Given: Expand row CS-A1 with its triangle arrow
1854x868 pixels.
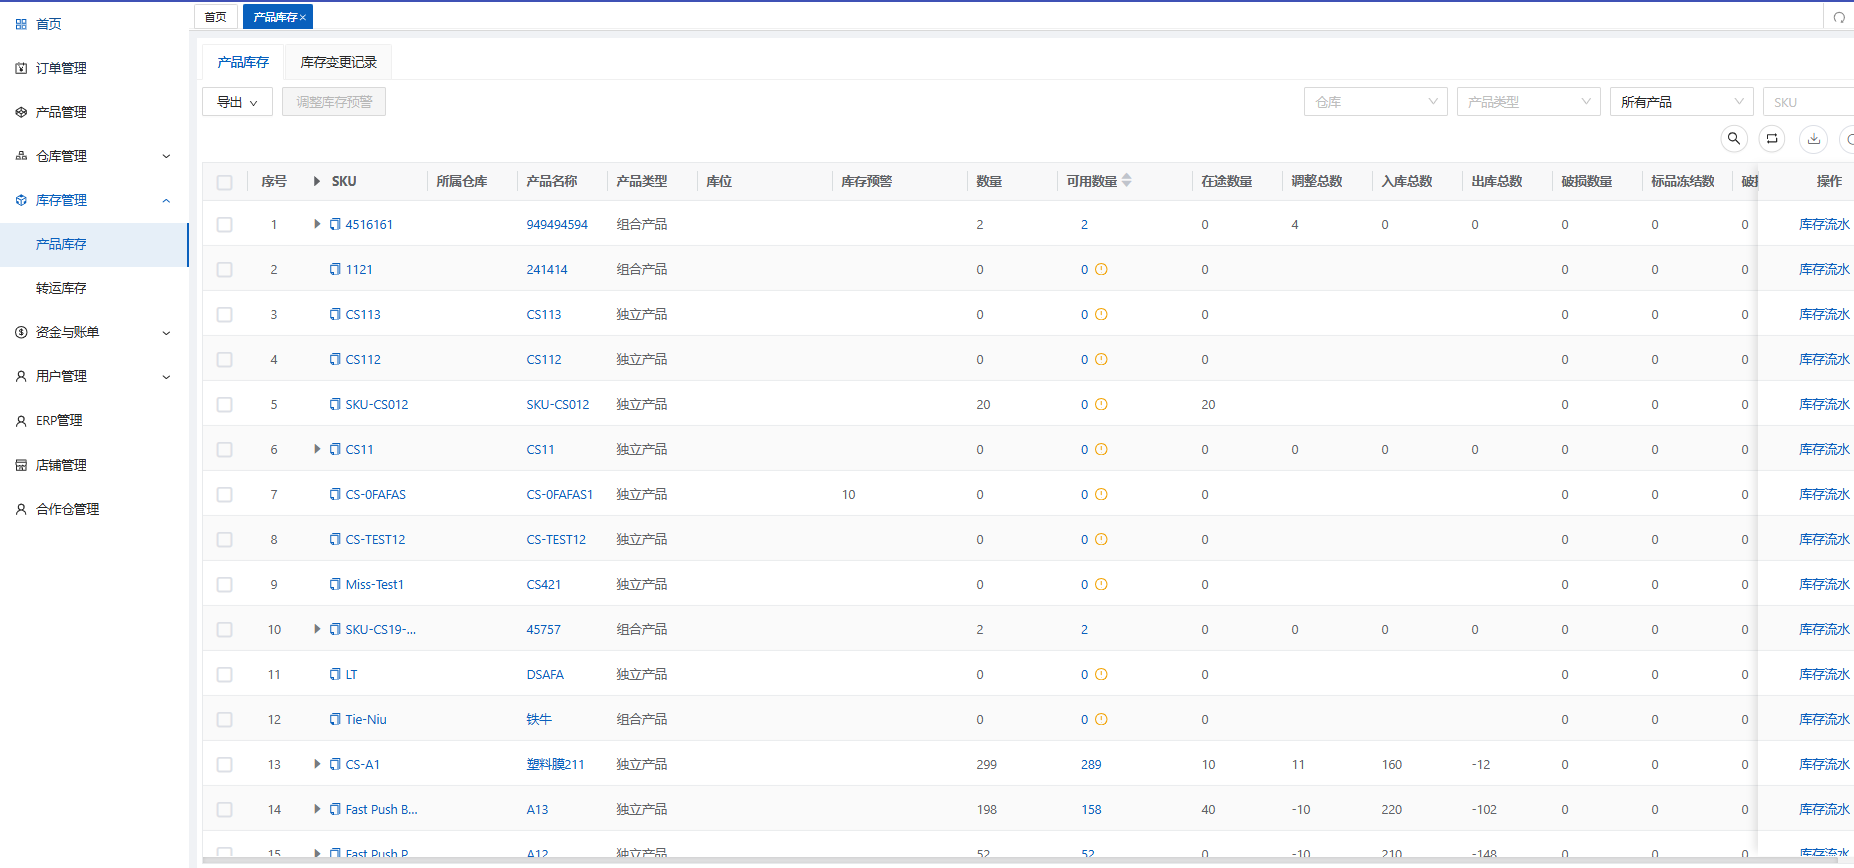Looking at the screenshot, I should pos(317,764).
